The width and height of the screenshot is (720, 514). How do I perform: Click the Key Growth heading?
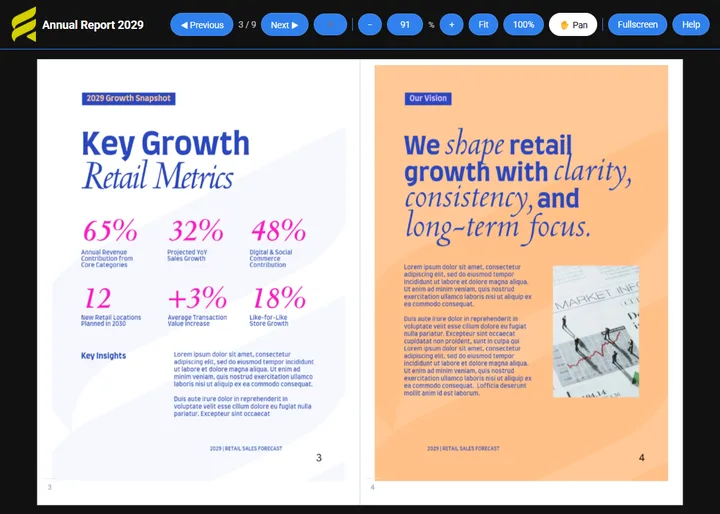coord(165,143)
